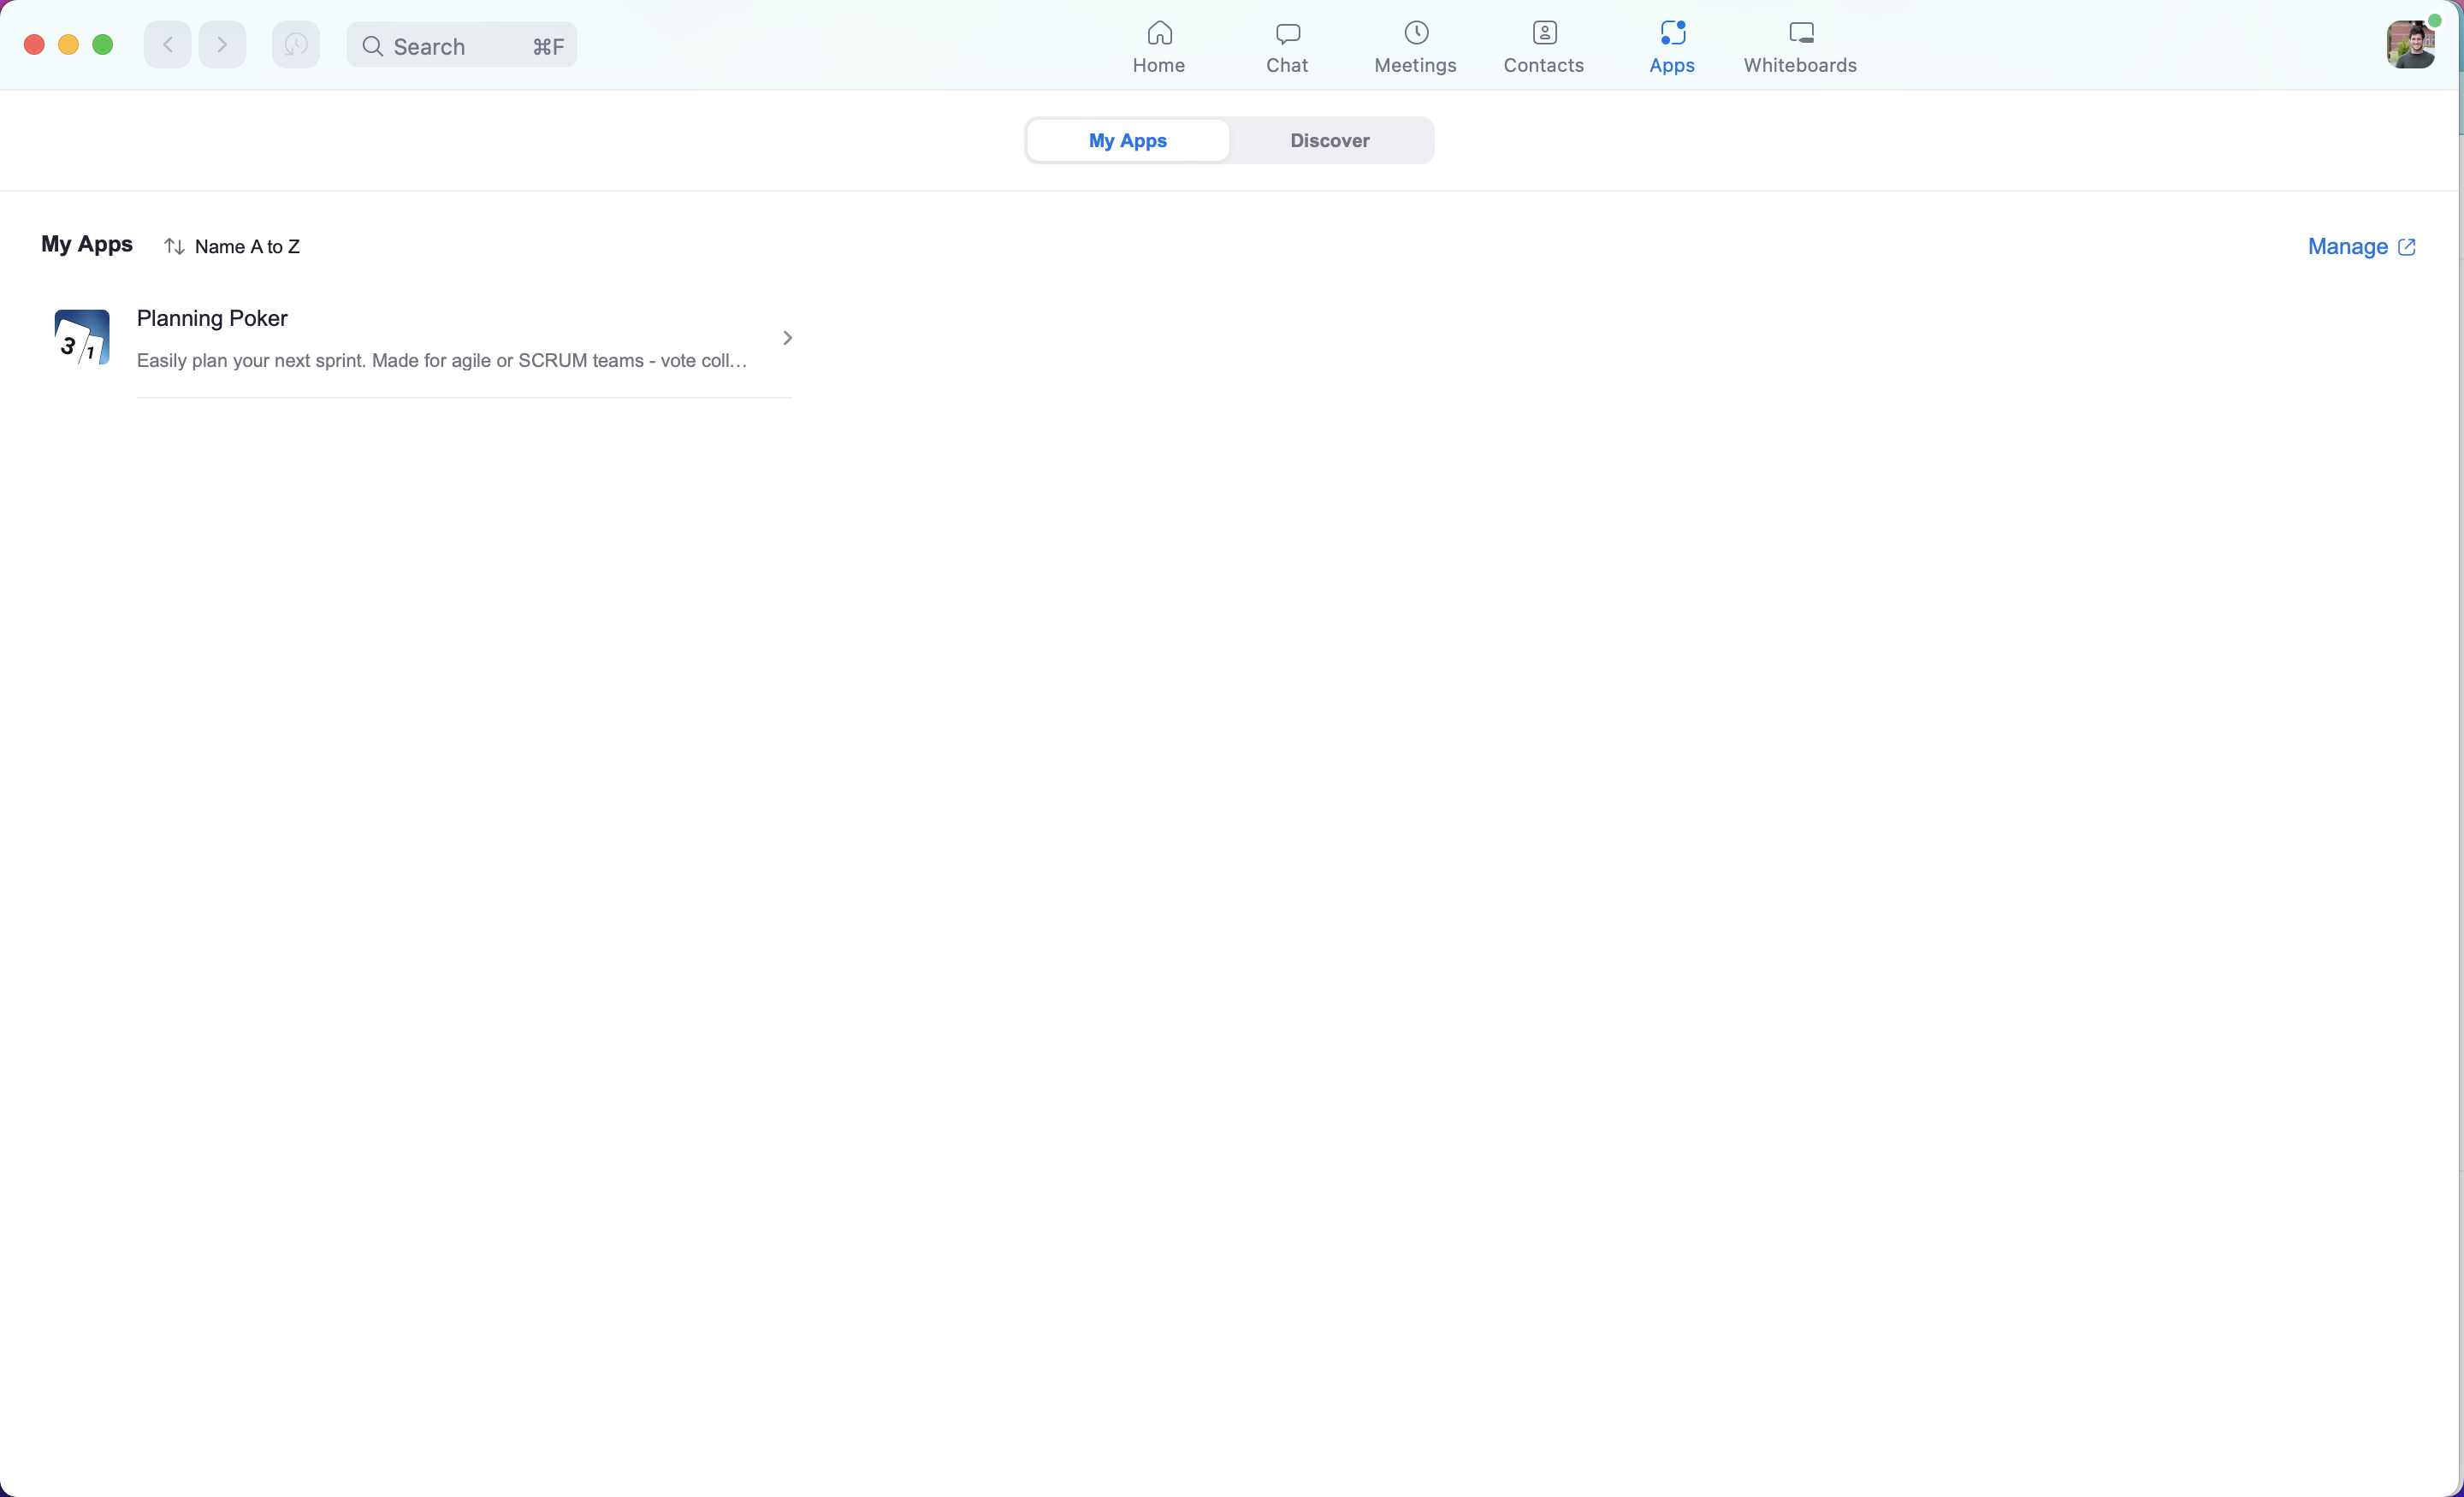2464x1497 pixels.
Task: Click the back navigation arrow
Action: (x=167, y=45)
